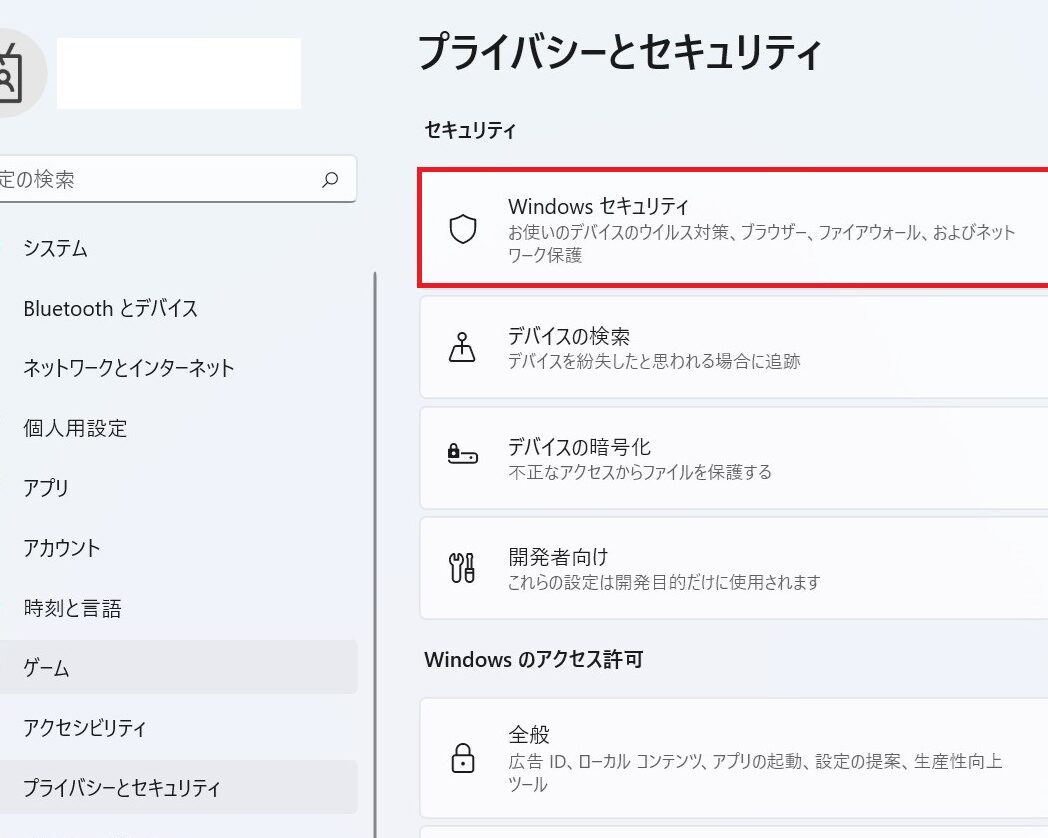Select アカウント in the sidebar
This screenshot has width=1048, height=838.
pos(178,547)
